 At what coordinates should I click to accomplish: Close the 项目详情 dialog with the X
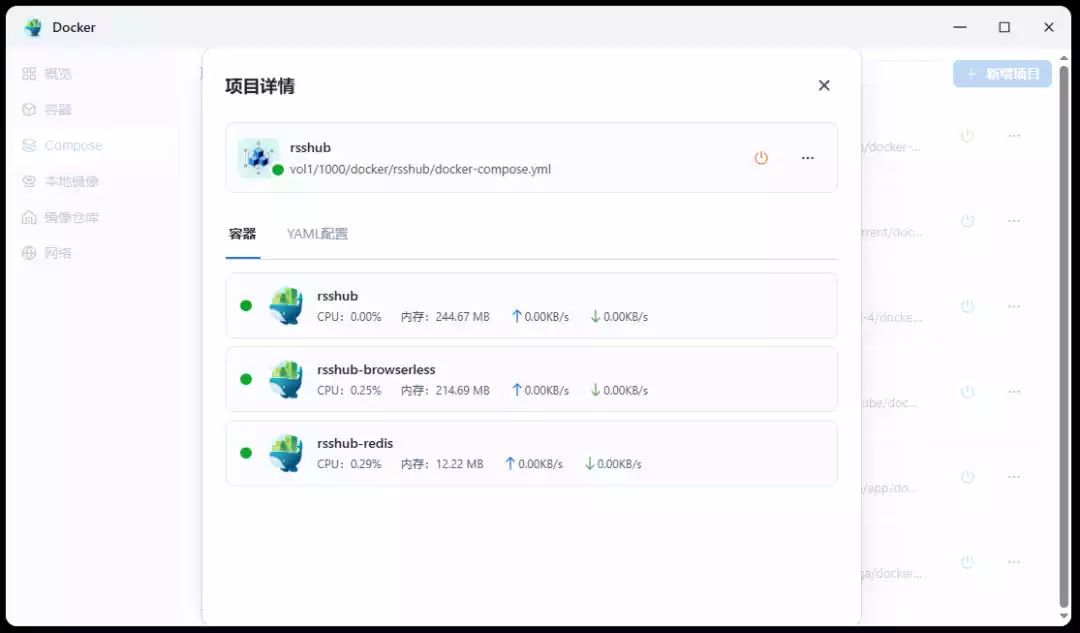click(x=823, y=85)
